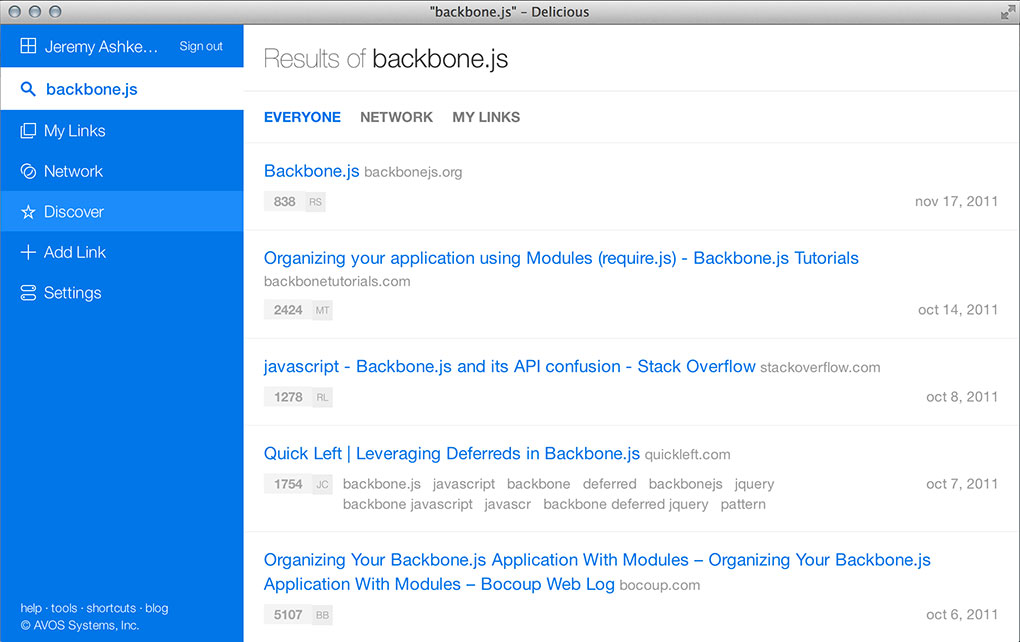The height and width of the screenshot is (642, 1020).
Task: Click the Discover star icon
Action: 28,212
